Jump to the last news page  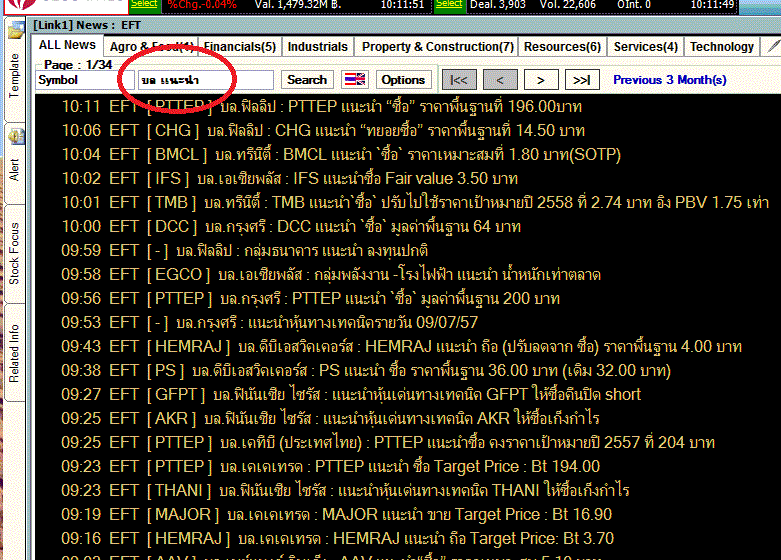[581, 80]
